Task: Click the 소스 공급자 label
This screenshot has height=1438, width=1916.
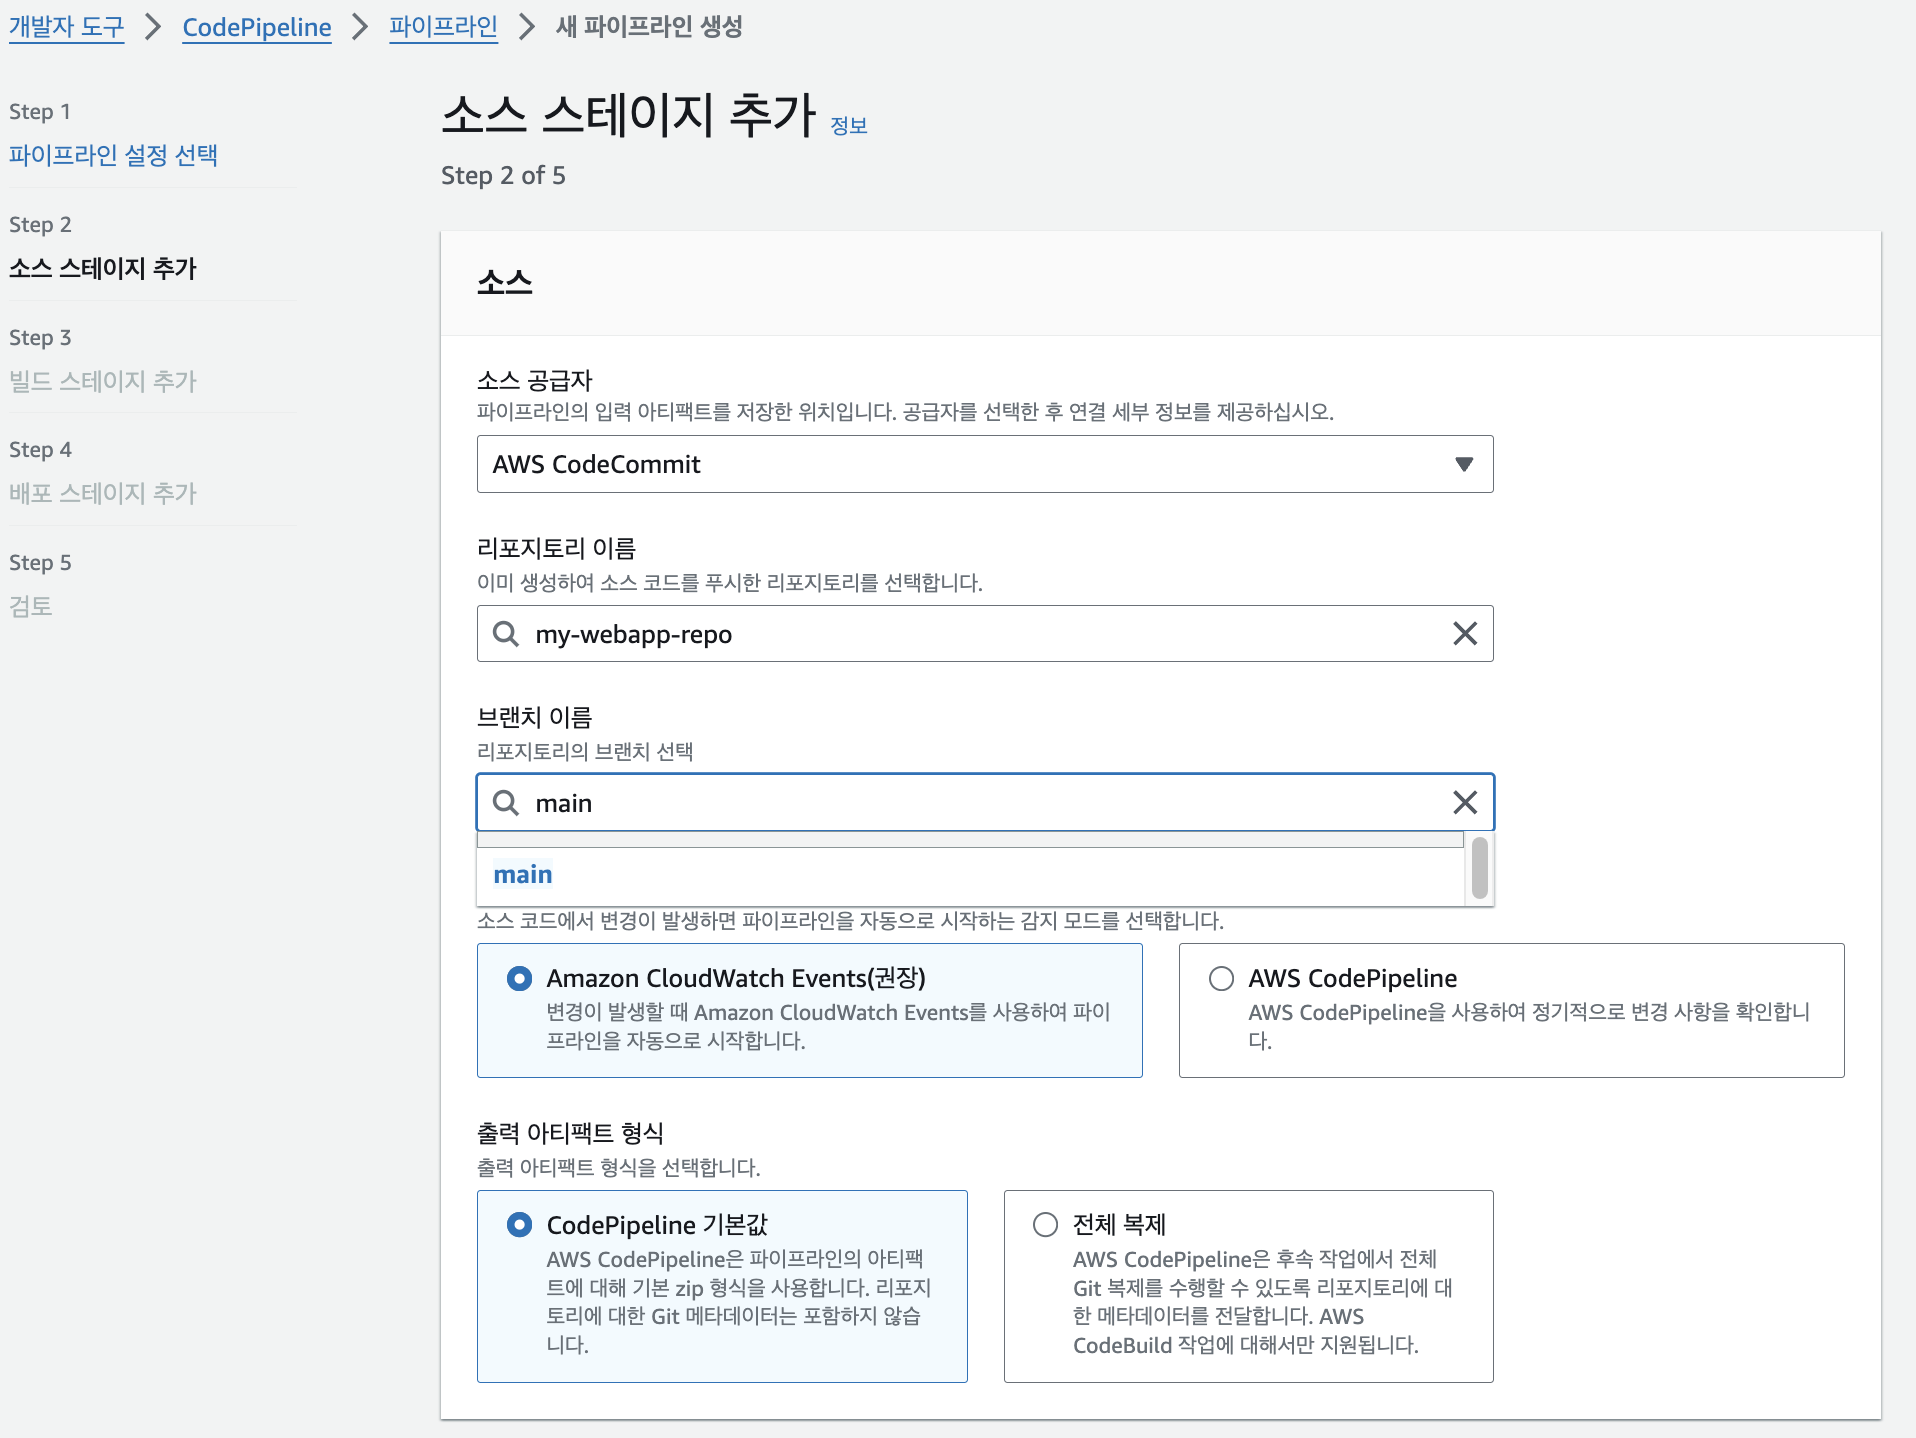Action: click(x=535, y=380)
